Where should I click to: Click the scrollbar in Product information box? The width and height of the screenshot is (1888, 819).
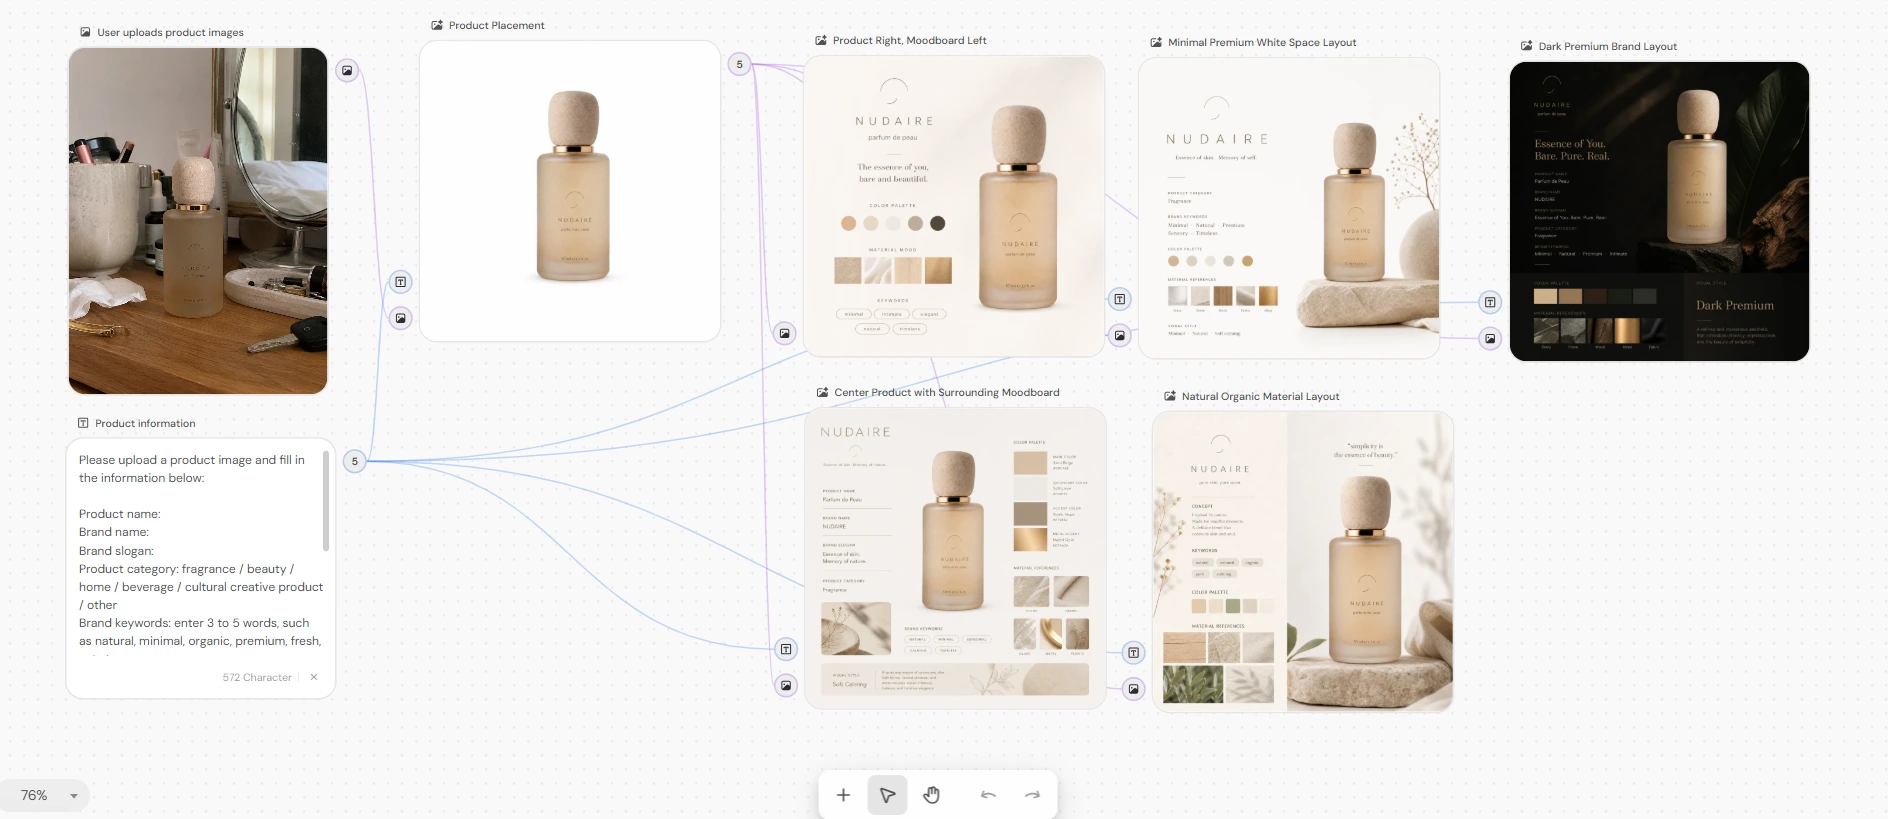326,502
